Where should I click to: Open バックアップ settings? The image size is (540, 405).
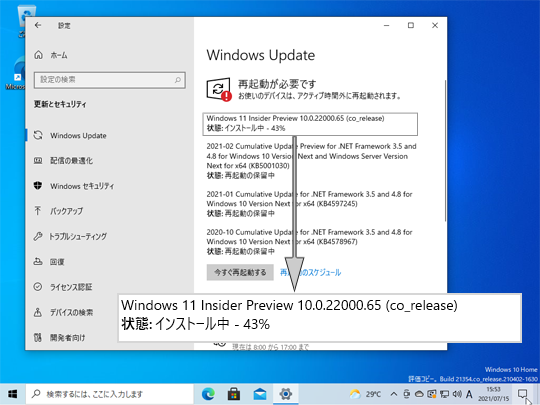click(x=58, y=211)
